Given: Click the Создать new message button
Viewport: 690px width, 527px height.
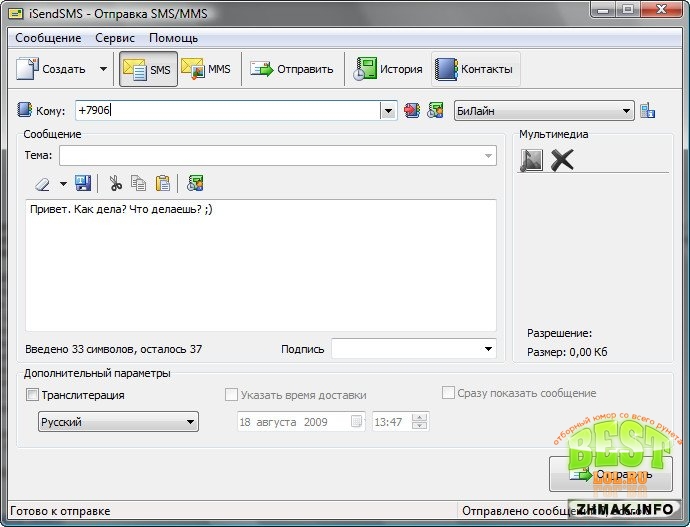Looking at the screenshot, I should tap(50, 69).
